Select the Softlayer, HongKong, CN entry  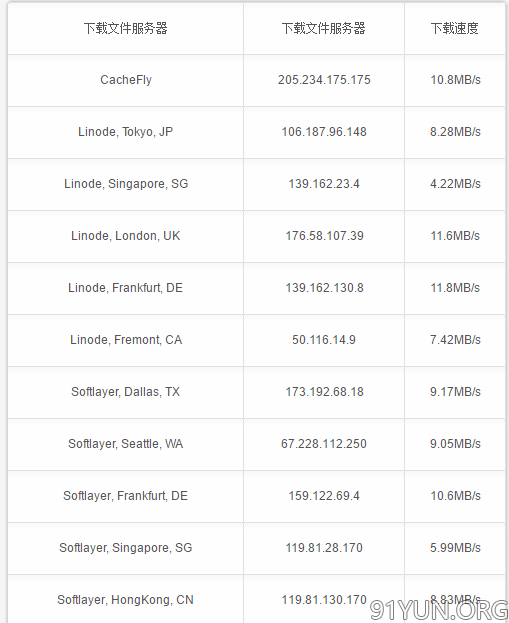(x=126, y=600)
